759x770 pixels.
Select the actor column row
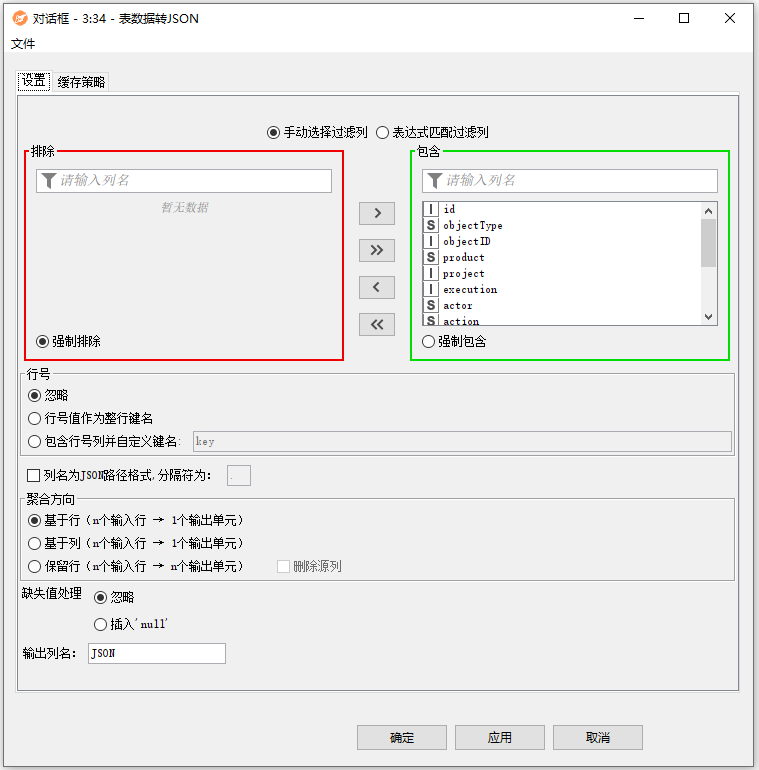(x=562, y=305)
